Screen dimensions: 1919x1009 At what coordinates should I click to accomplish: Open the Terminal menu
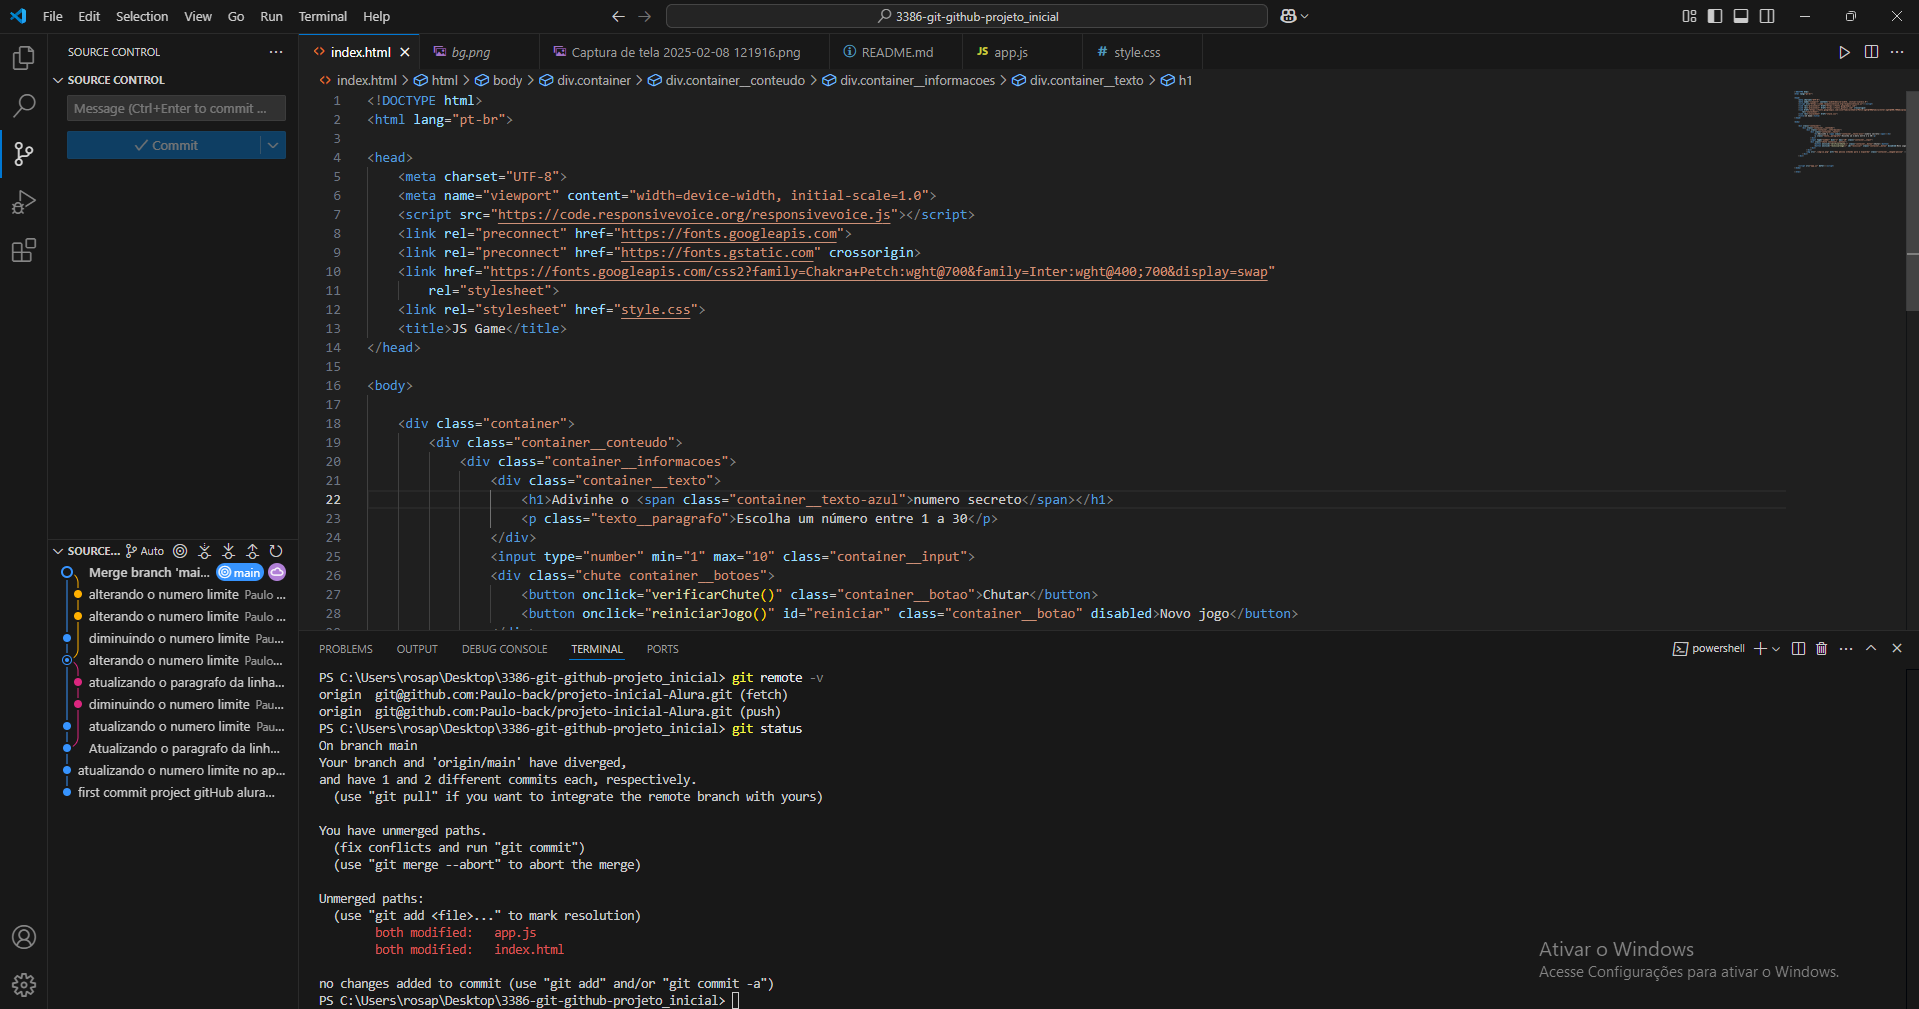click(x=323, y=16)
